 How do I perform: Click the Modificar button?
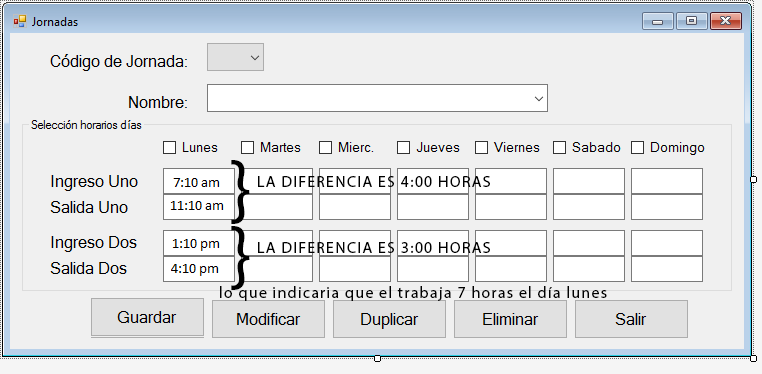[x=268, y=319]
